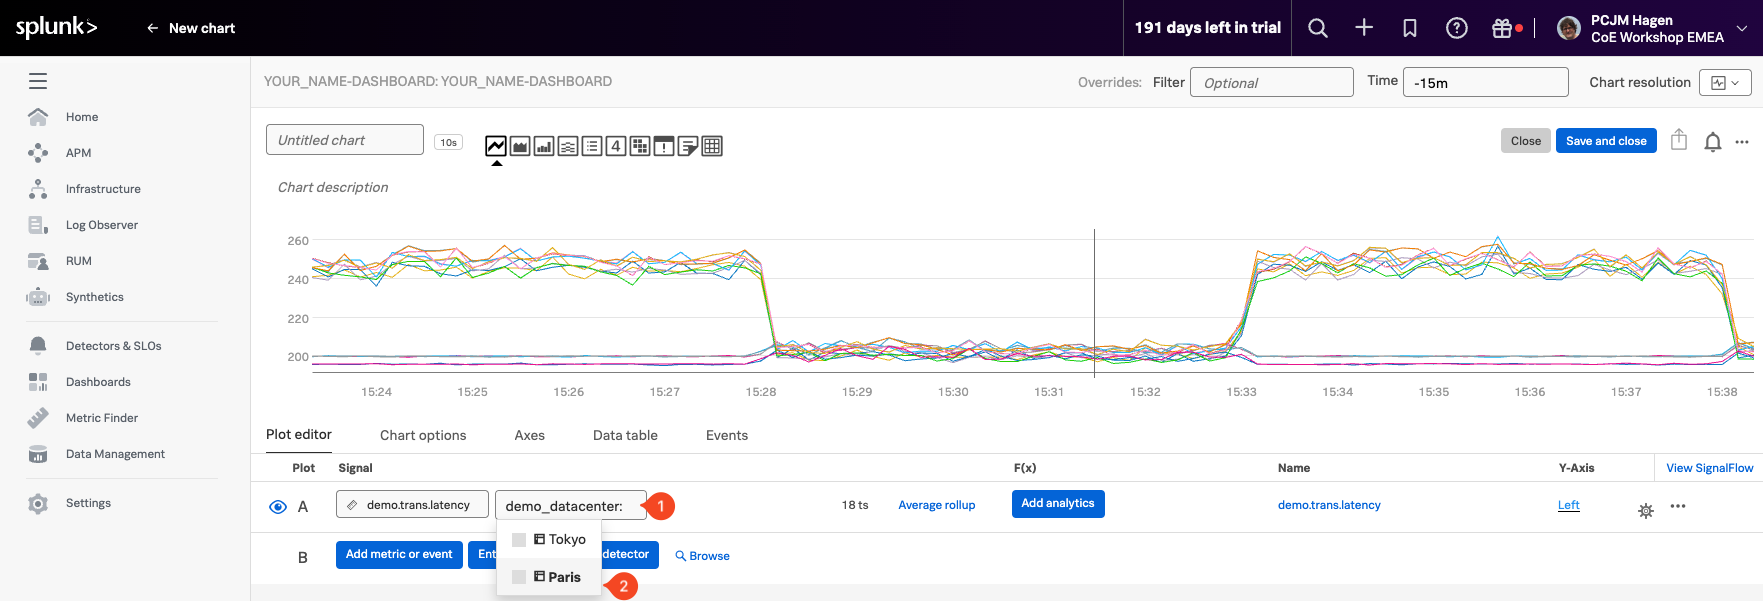Open the View SignalFlow link

(x=1709, y=468)
